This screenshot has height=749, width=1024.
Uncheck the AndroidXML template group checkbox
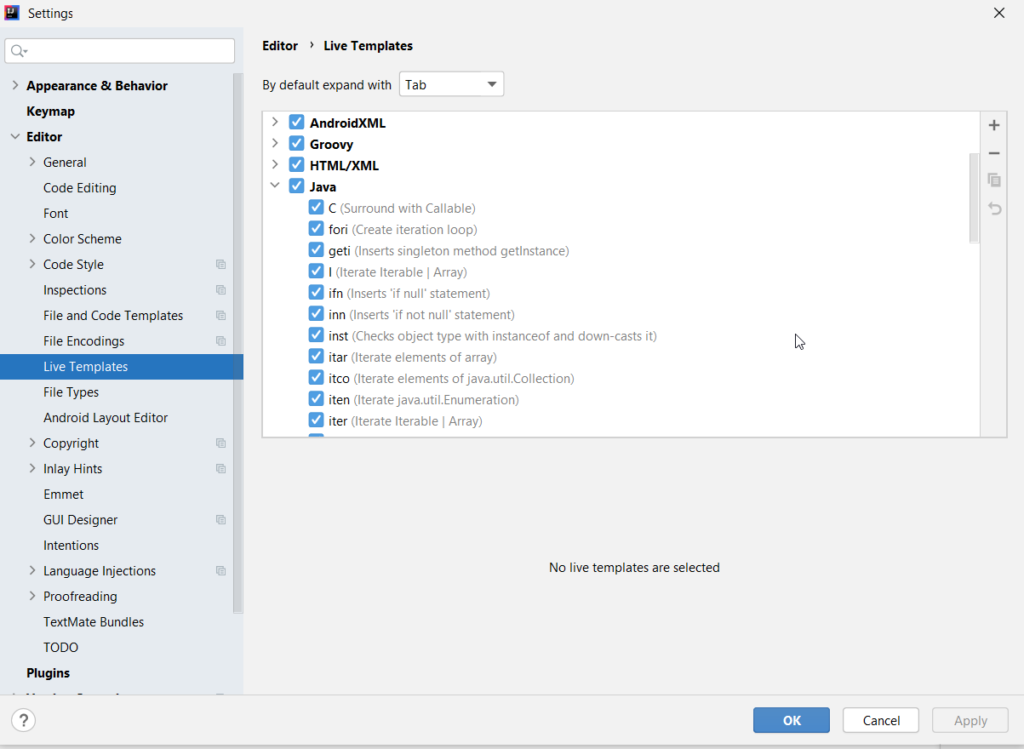click(x=296, y=123)
